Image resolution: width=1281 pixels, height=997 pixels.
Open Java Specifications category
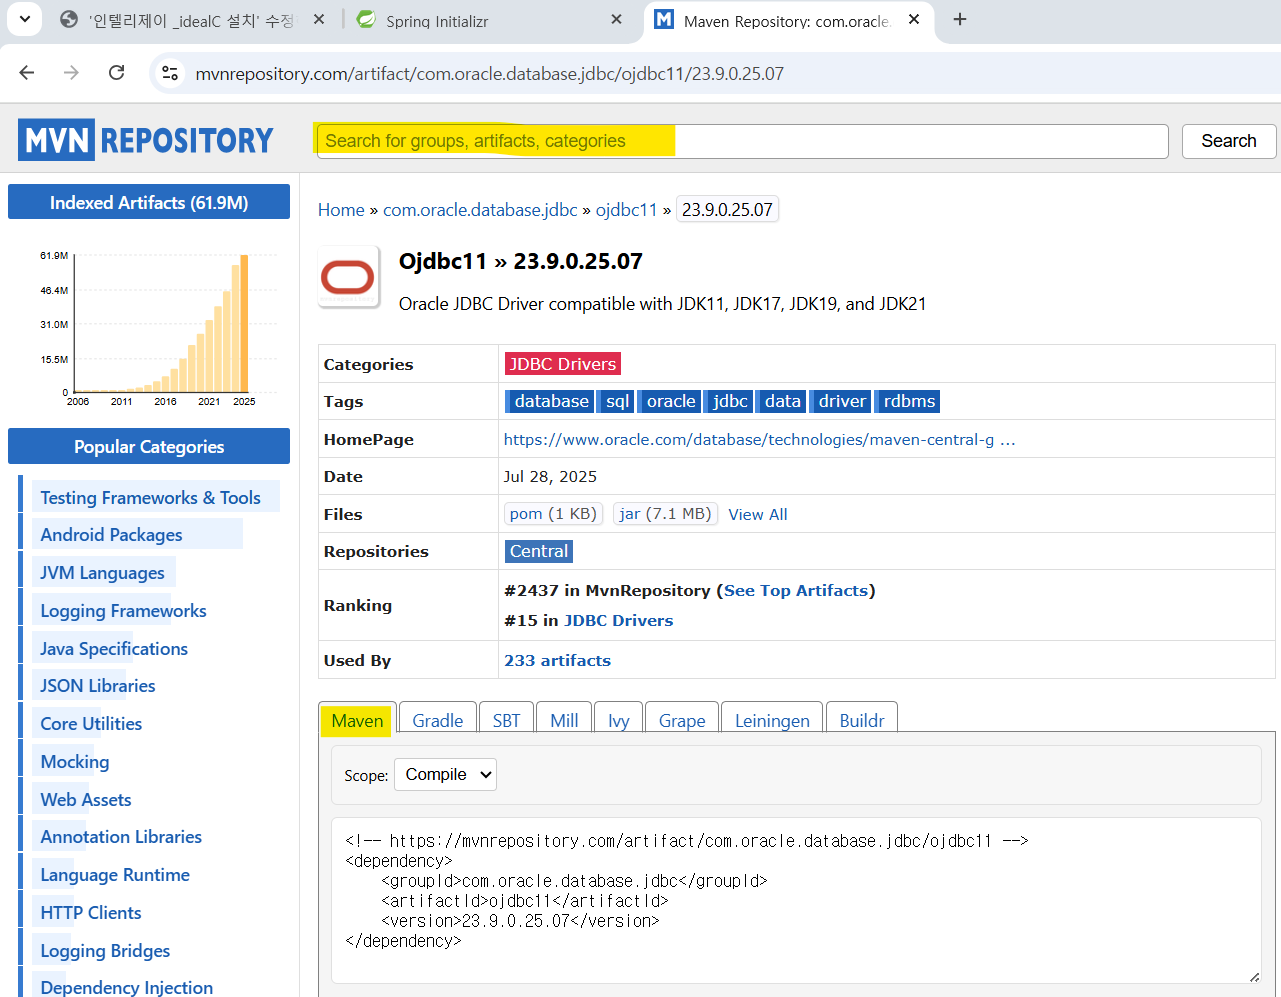pos(114,649)
